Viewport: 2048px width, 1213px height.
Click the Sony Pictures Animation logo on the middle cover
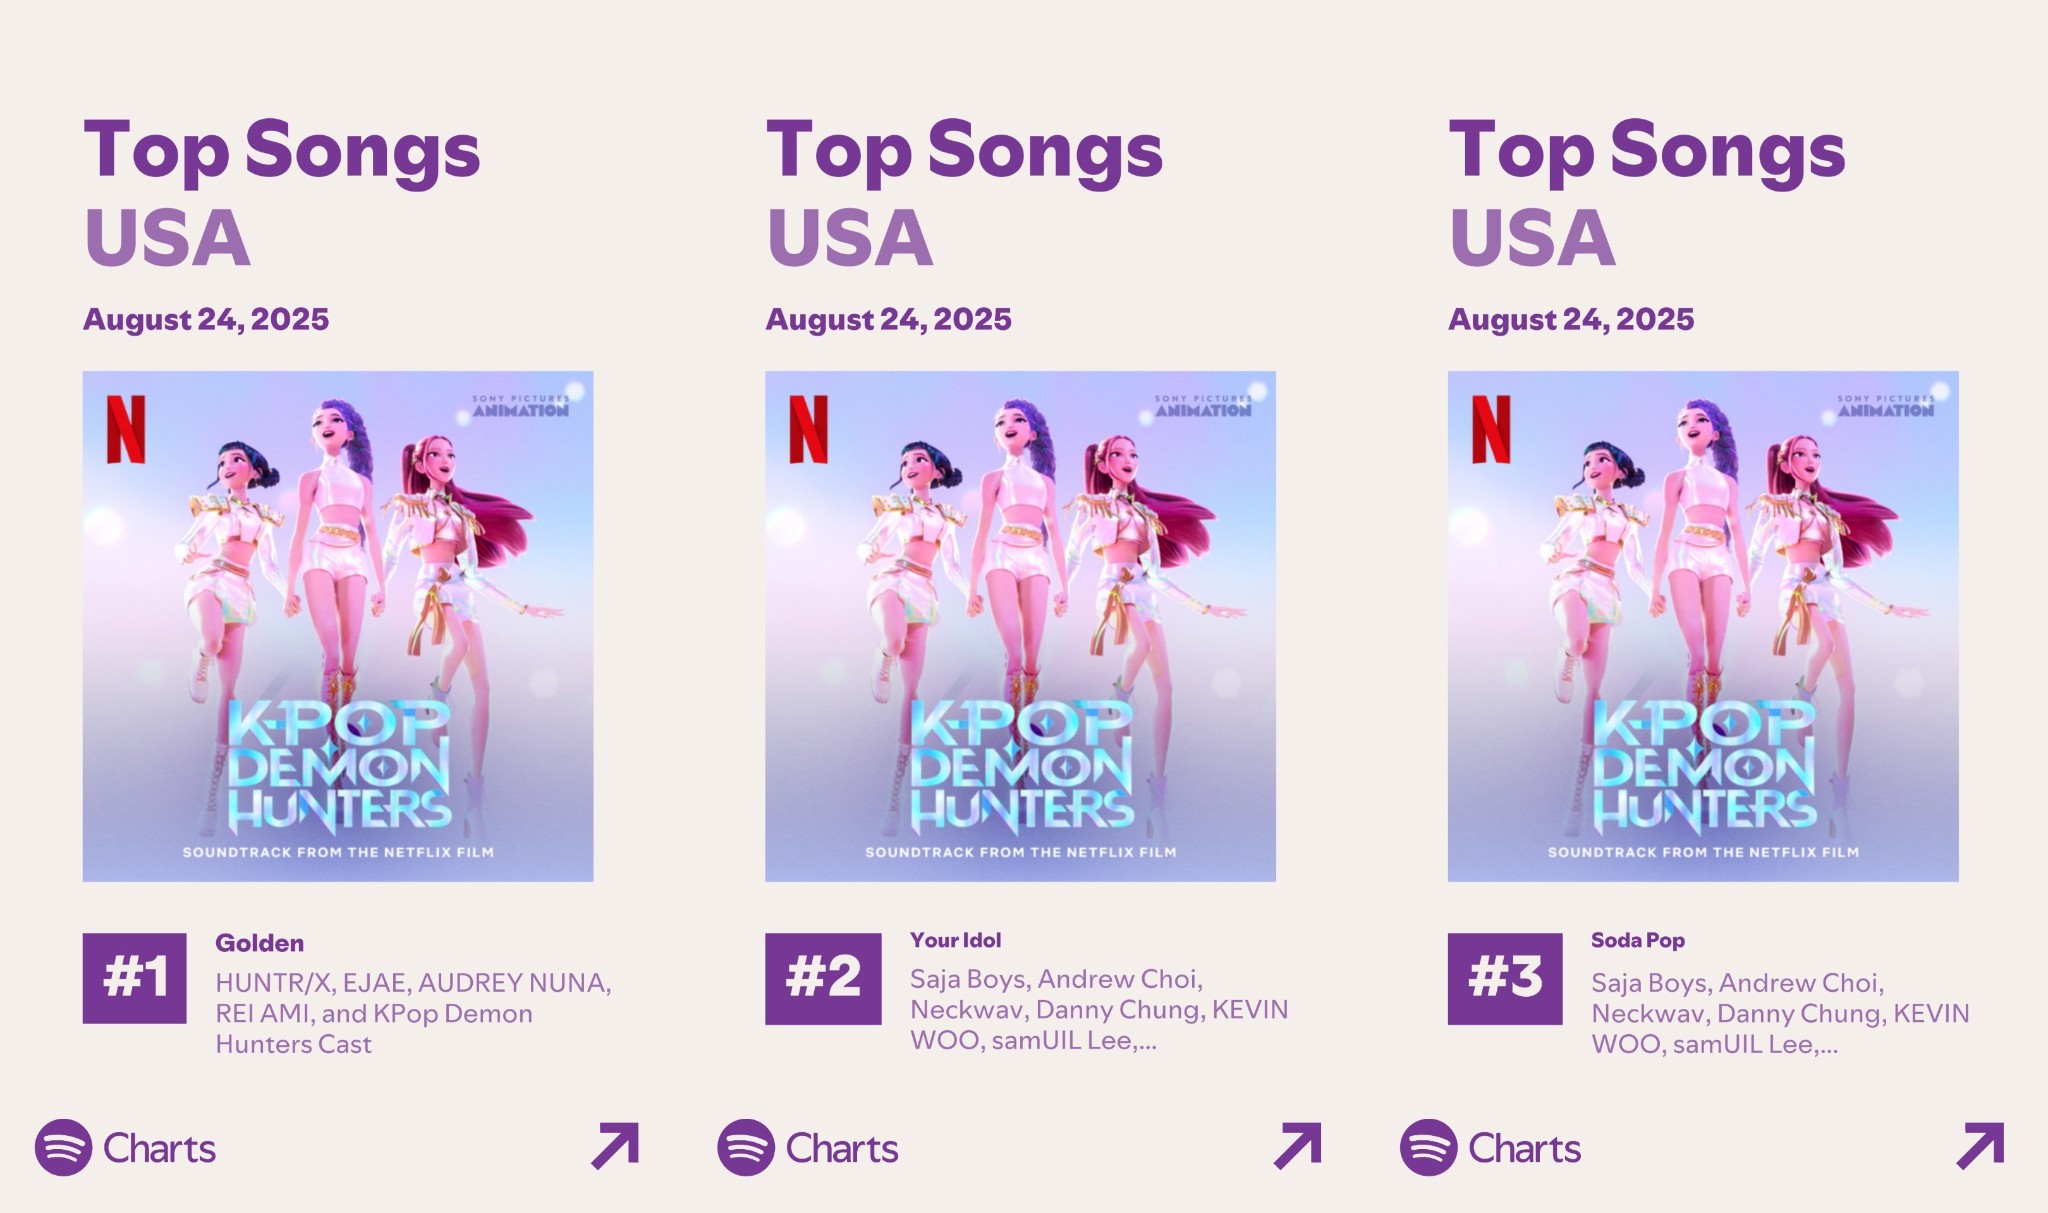tap(1203, 405)
